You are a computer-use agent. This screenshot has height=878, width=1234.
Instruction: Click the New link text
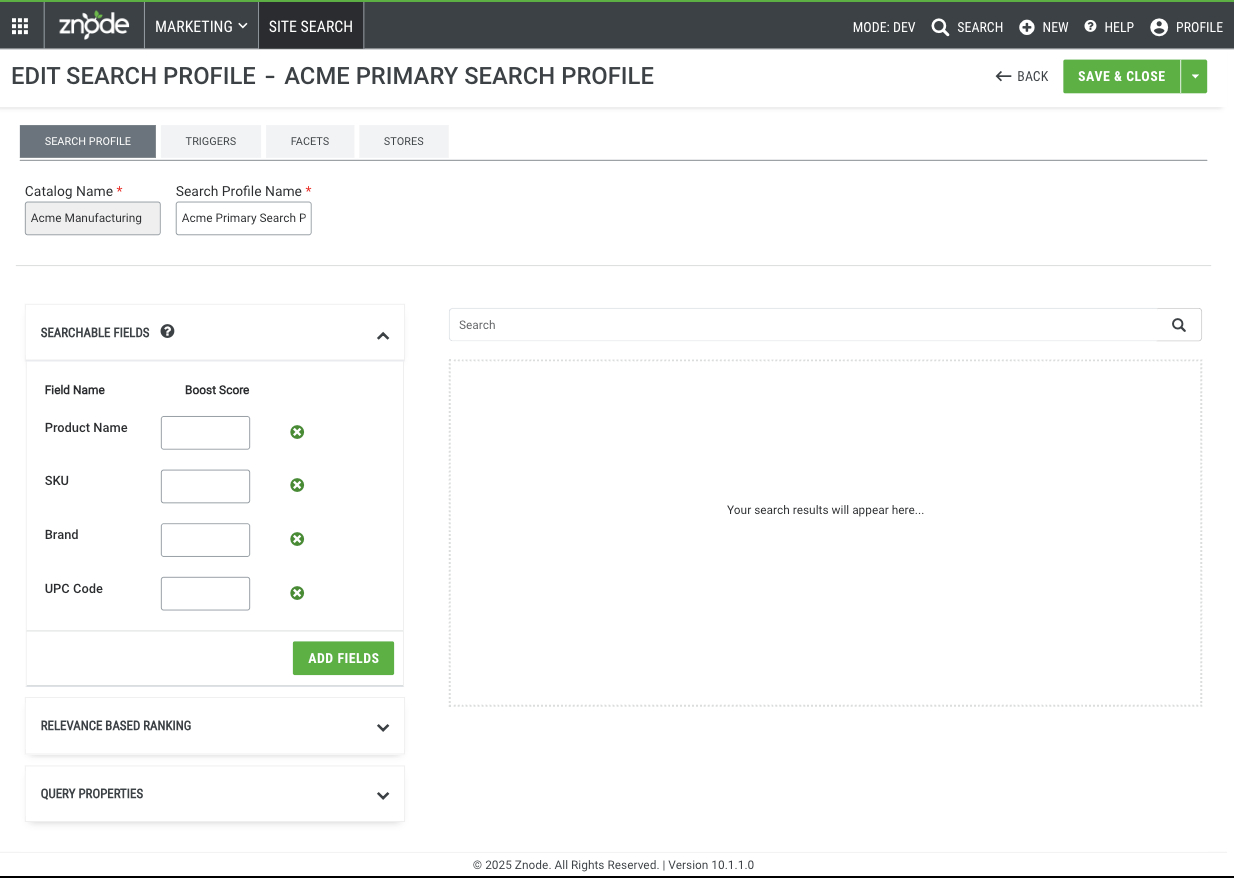tap(1055, 27)
